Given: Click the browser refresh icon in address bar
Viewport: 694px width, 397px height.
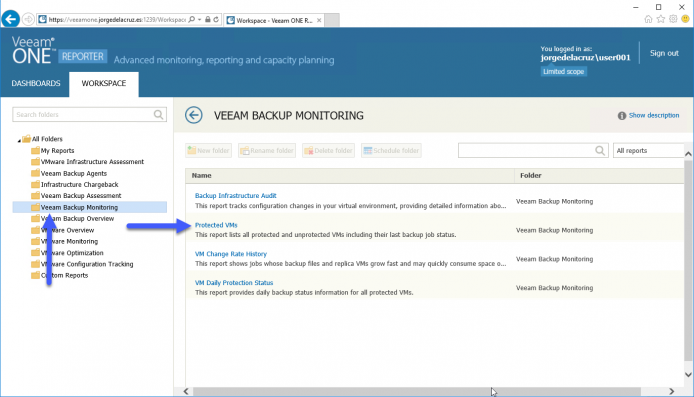Looking at the screenshot, I should (x=216, y=19).
